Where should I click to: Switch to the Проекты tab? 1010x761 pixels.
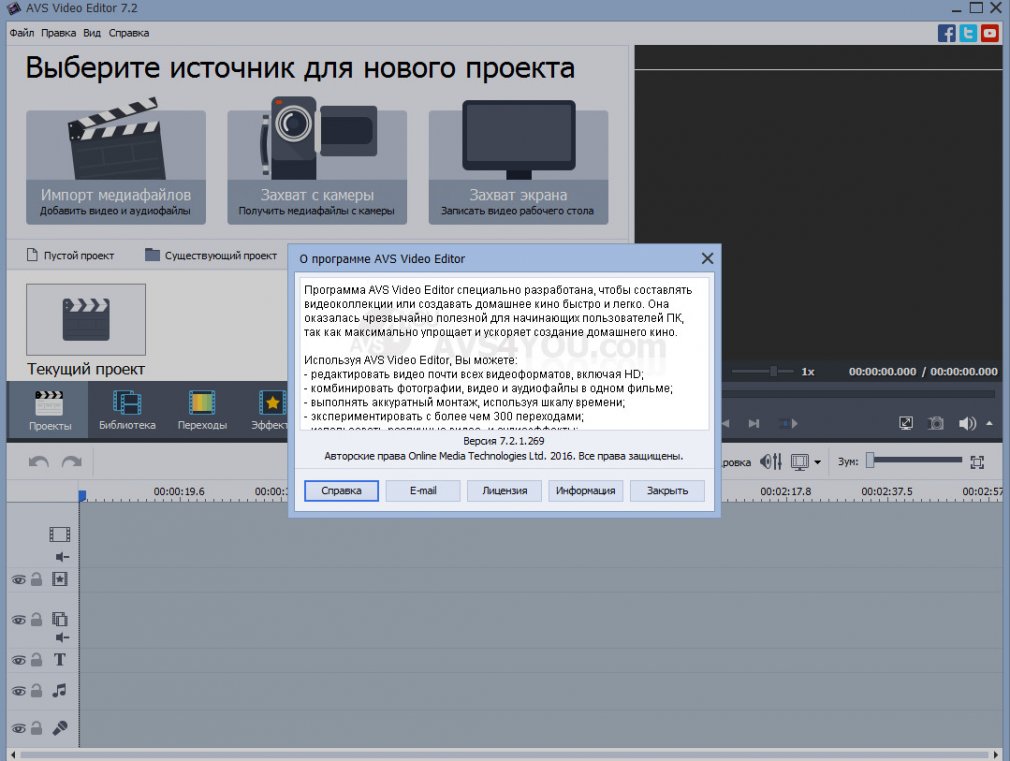click(50, 410)
